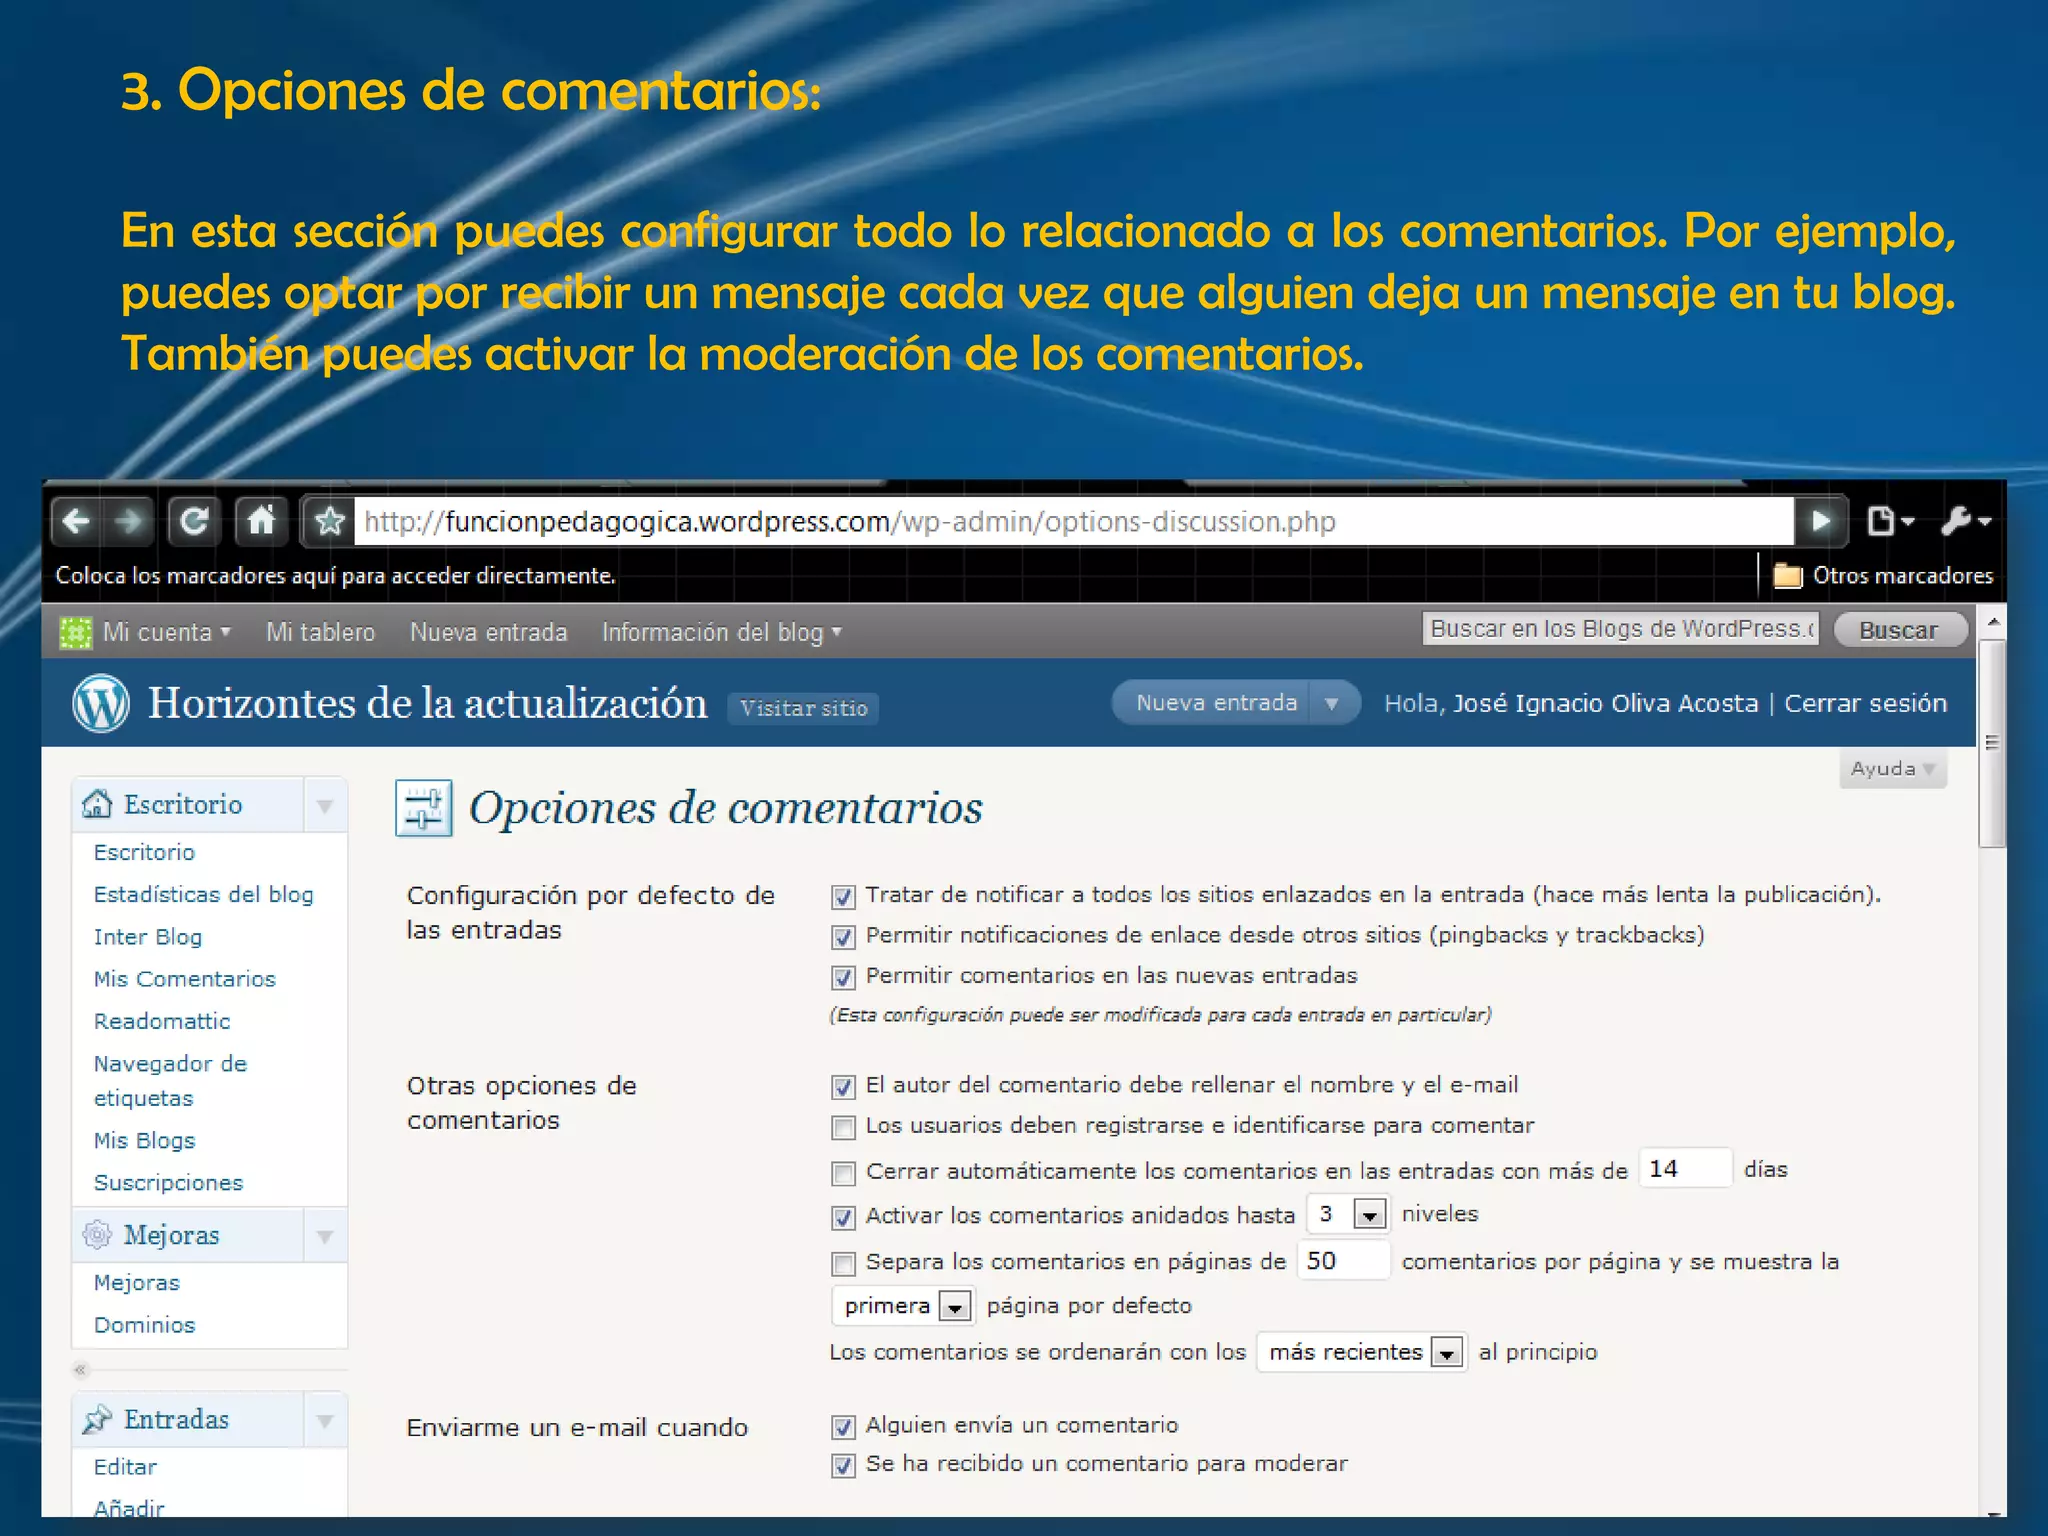
Task: Click the Buscar en los Blogs search field
Action: tap(1620, 629)
